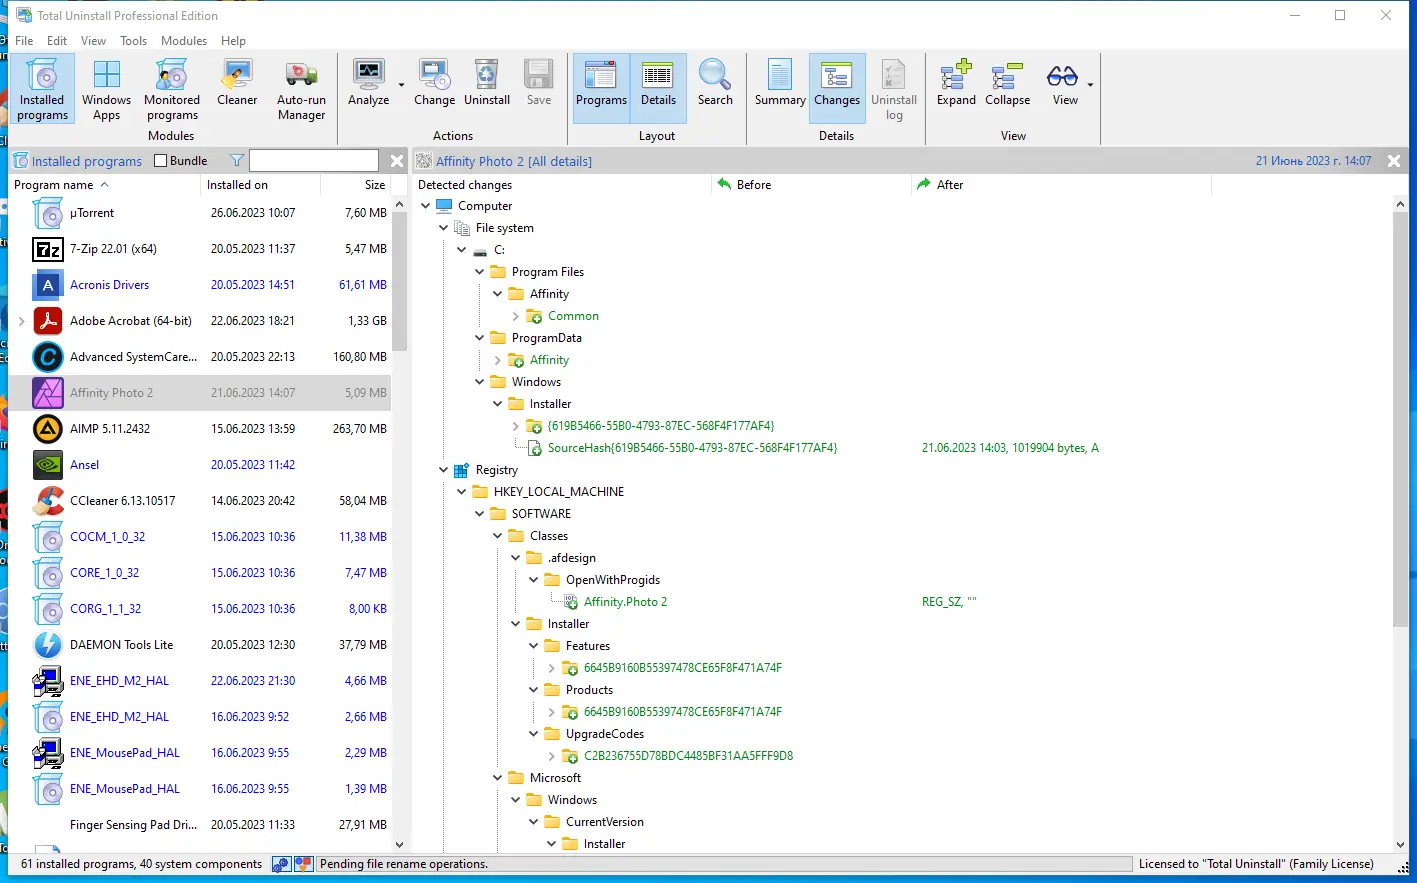This screenshot has width=1417, height=883.
Task: Sort by Size column header
Action: [x=355, y=185]
